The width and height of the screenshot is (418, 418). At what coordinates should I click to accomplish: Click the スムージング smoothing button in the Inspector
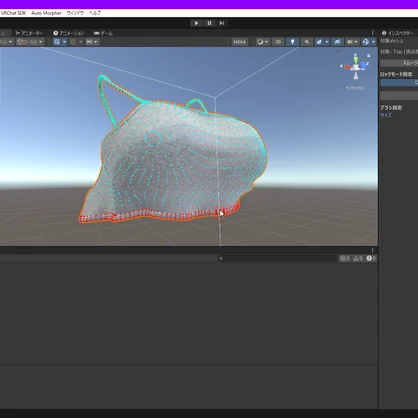click(x=399, y=63)
